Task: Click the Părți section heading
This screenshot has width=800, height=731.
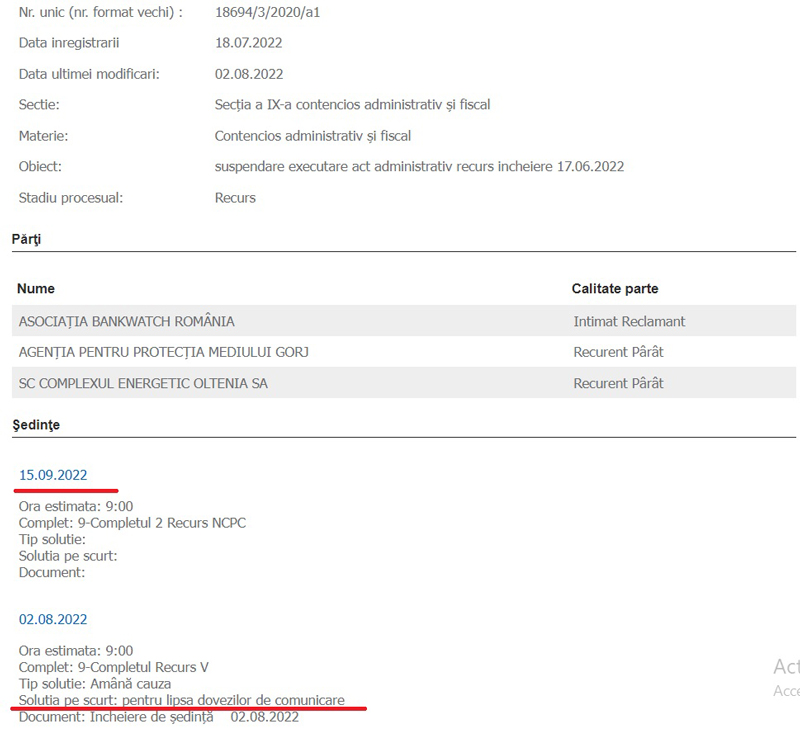Action: tap(26, 240)
